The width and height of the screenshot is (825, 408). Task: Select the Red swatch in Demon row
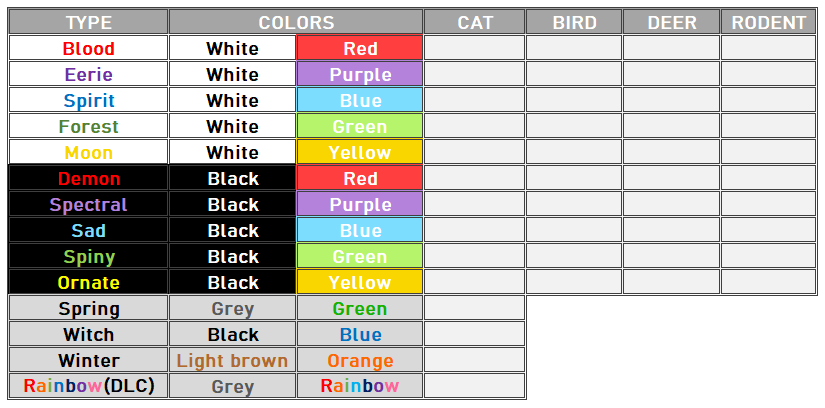pyautogui.click(x=360, y=178)
